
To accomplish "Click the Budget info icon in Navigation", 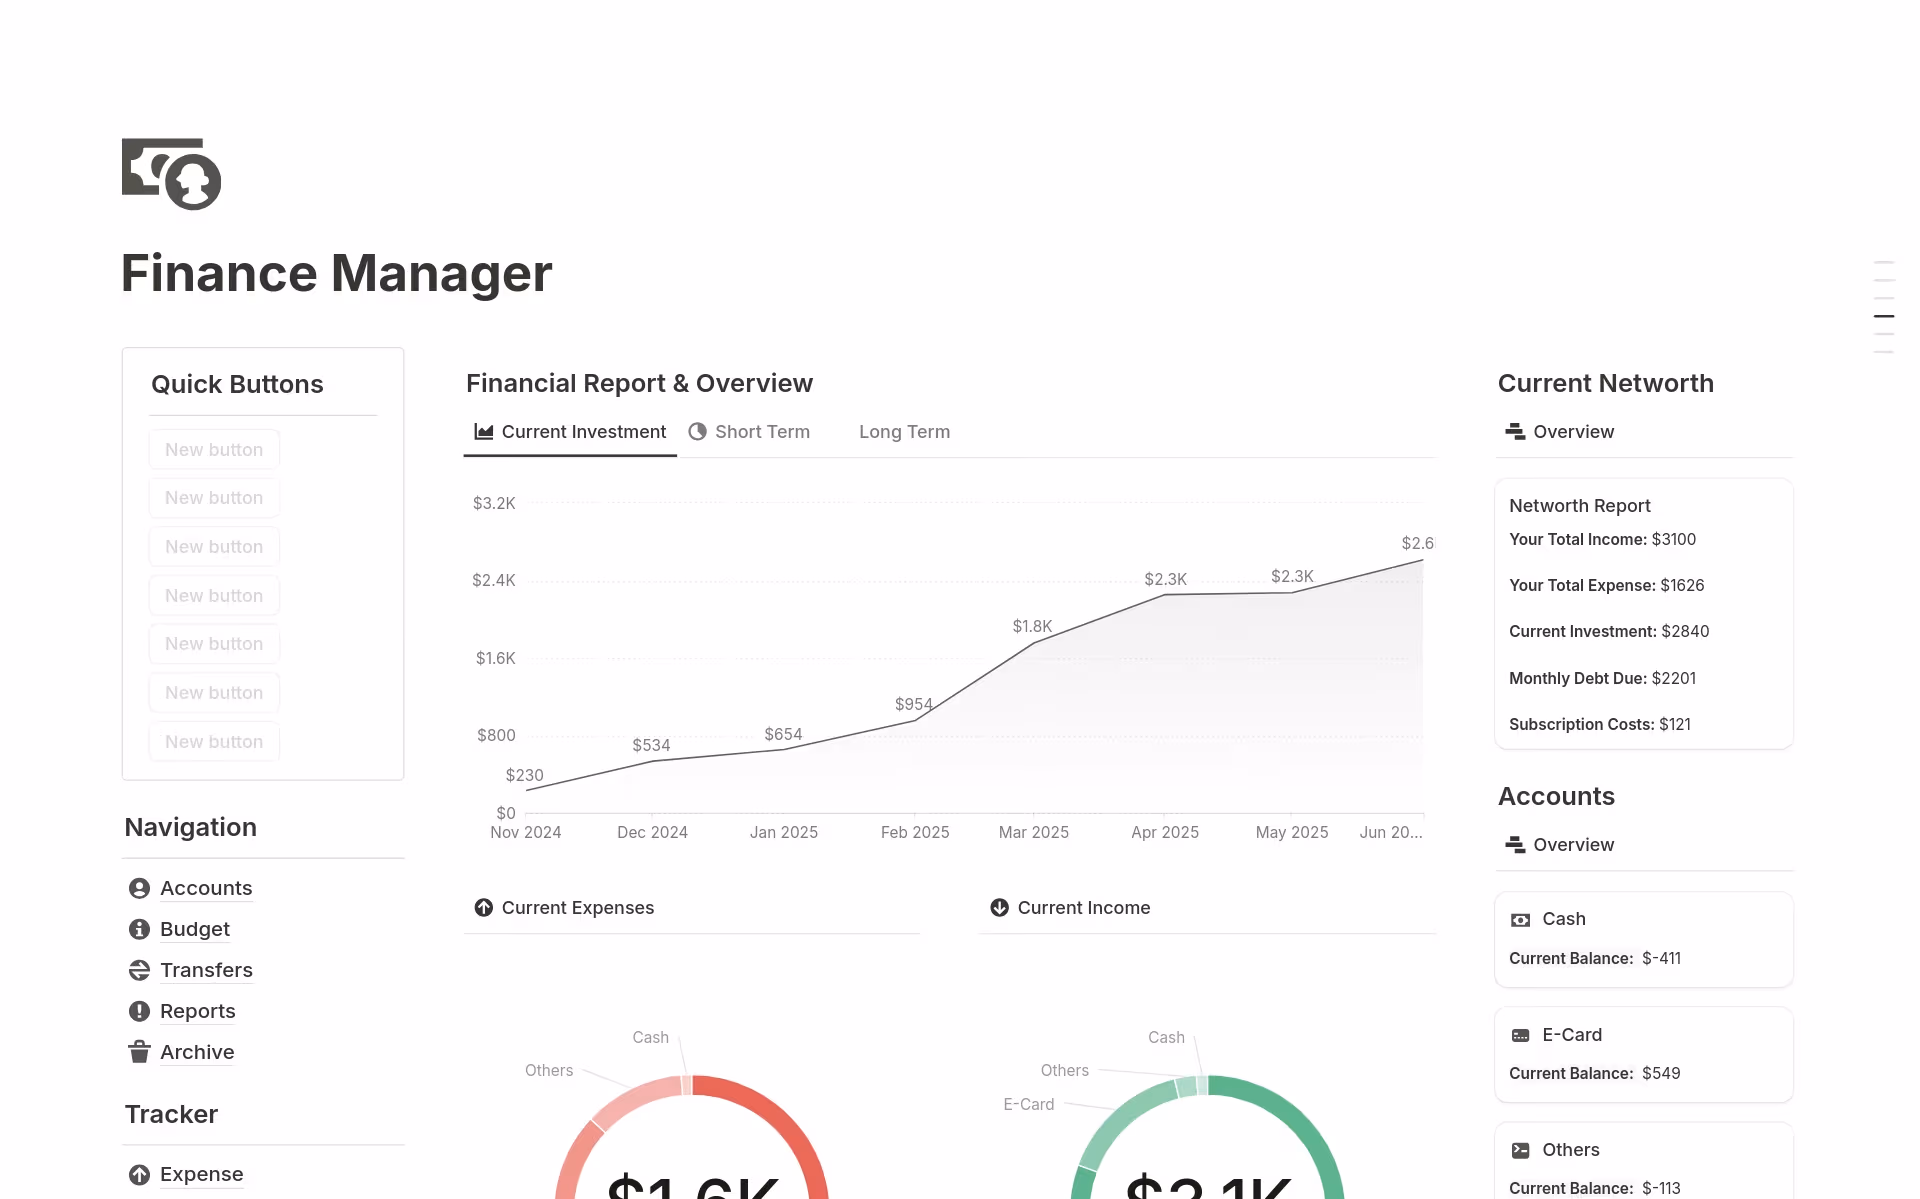I will (139, 929).
